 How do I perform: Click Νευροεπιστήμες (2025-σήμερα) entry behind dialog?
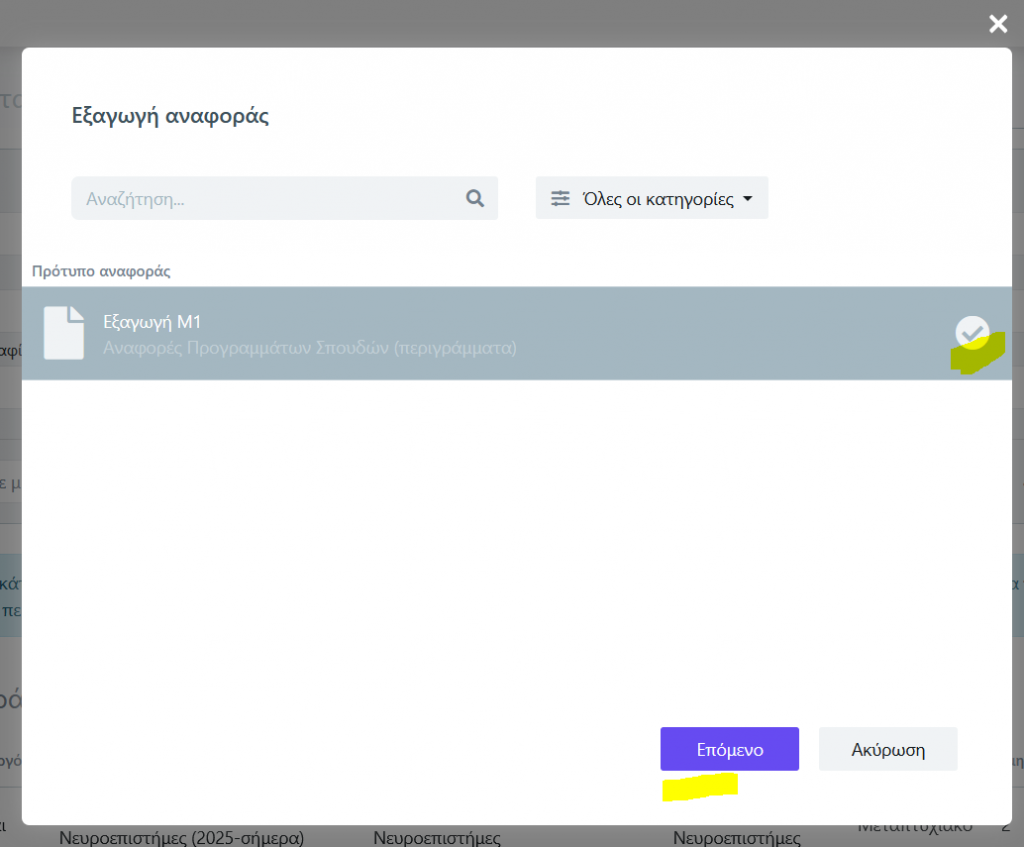tap(181, 837)
